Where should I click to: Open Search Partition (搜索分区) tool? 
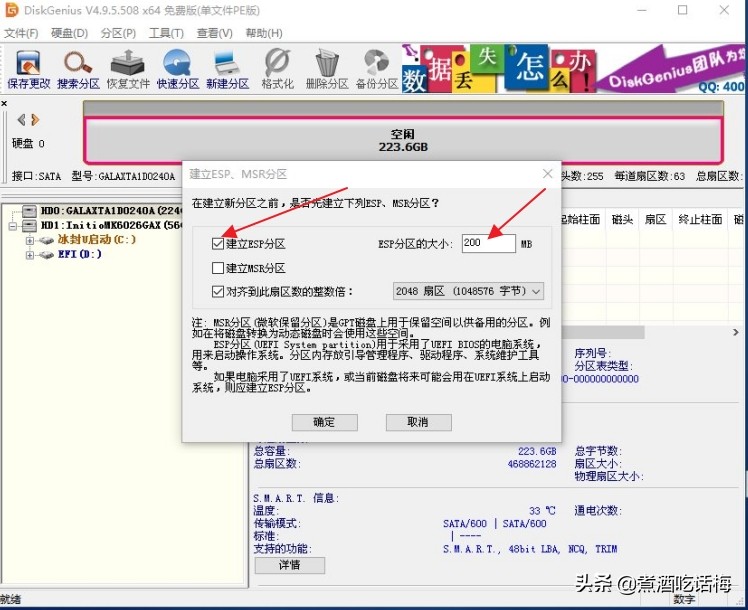78,69
